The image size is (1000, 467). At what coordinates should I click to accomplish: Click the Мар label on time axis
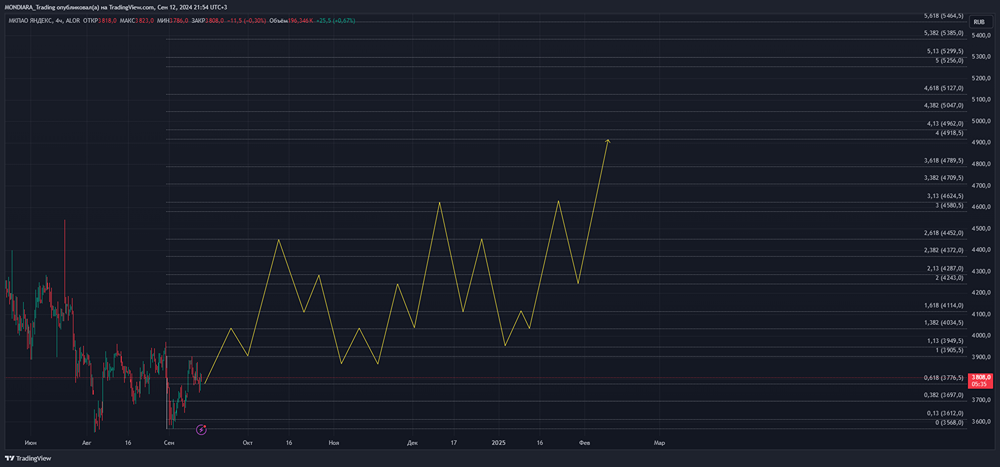tap(659, 442)
